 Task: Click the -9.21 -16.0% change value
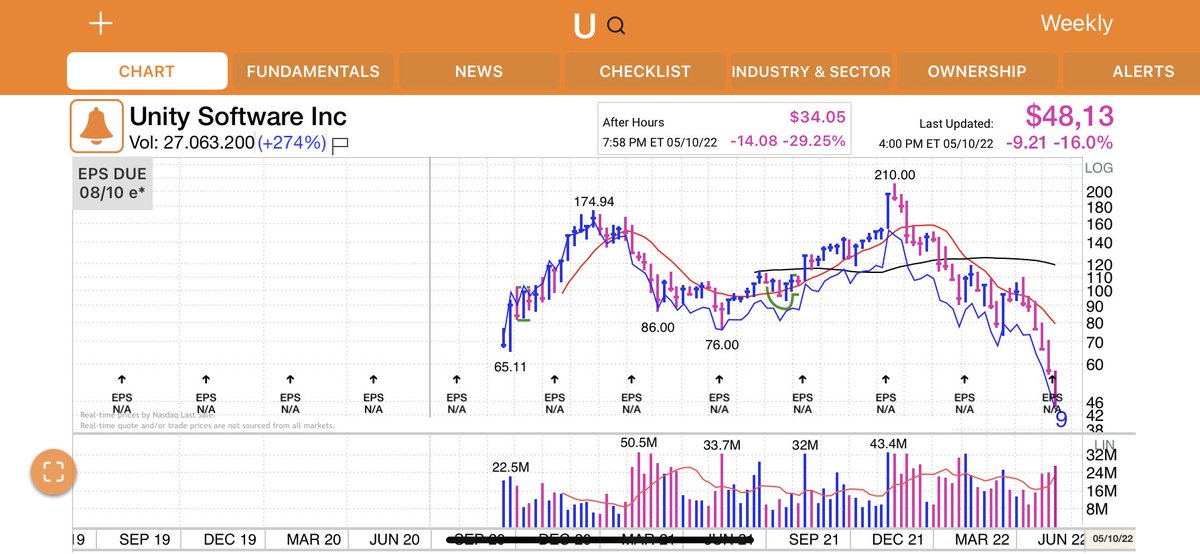[x=1061, y=143]
